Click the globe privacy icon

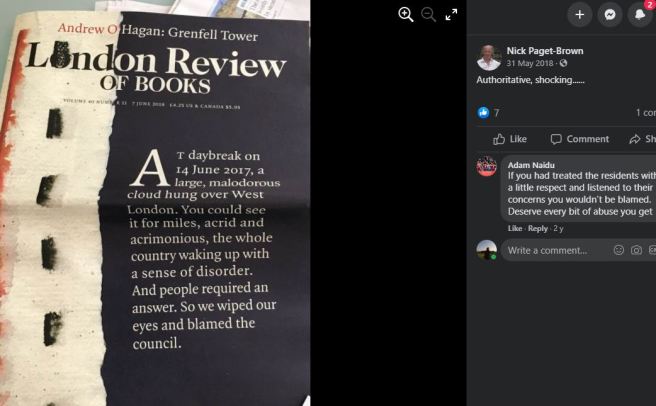[x=564, y=63]
